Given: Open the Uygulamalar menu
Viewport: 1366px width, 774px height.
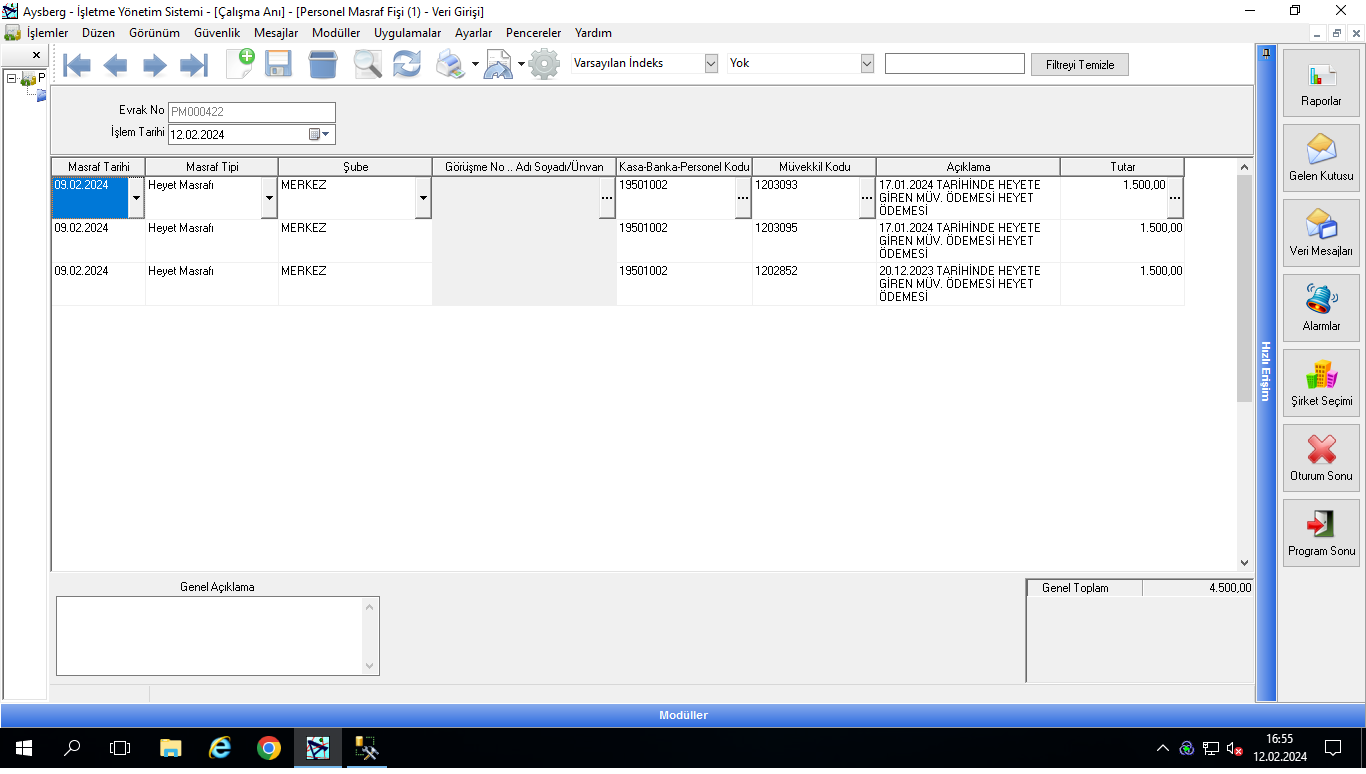Looking at the screenshot, I should (407, 33).
